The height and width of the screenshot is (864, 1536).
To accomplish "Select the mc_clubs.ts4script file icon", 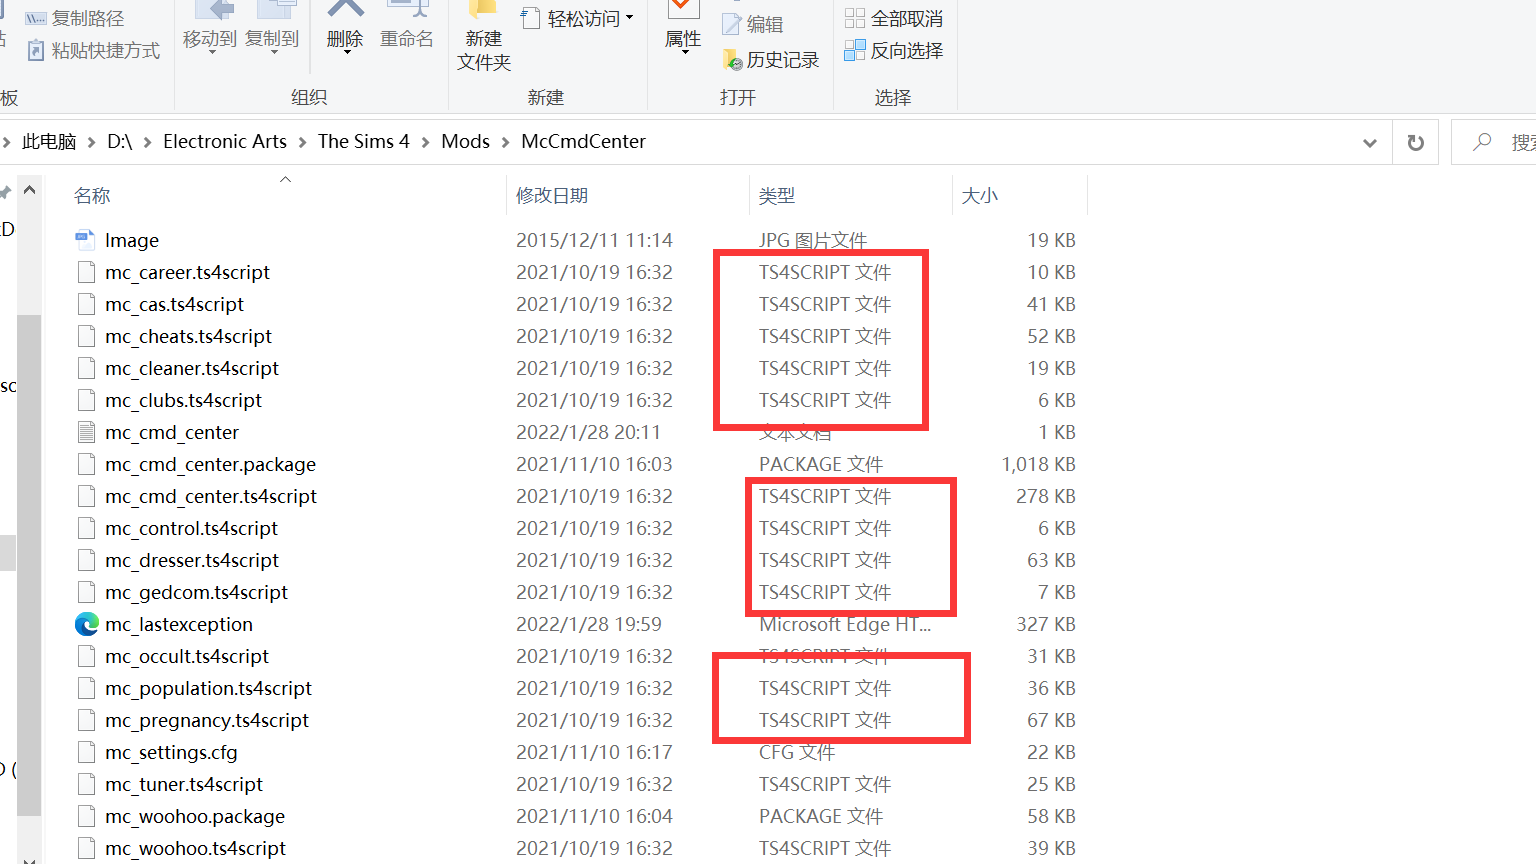I will (86, 400).
